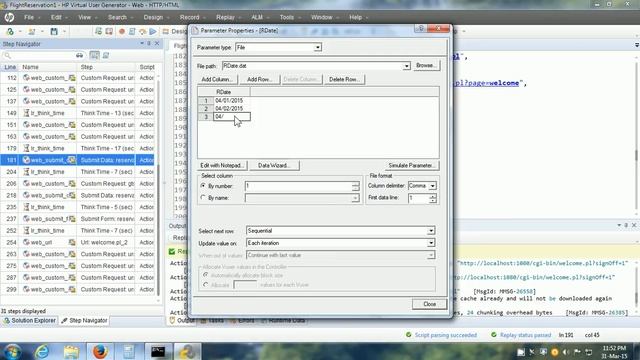Close the Step Navigator panel

[157, 43]
